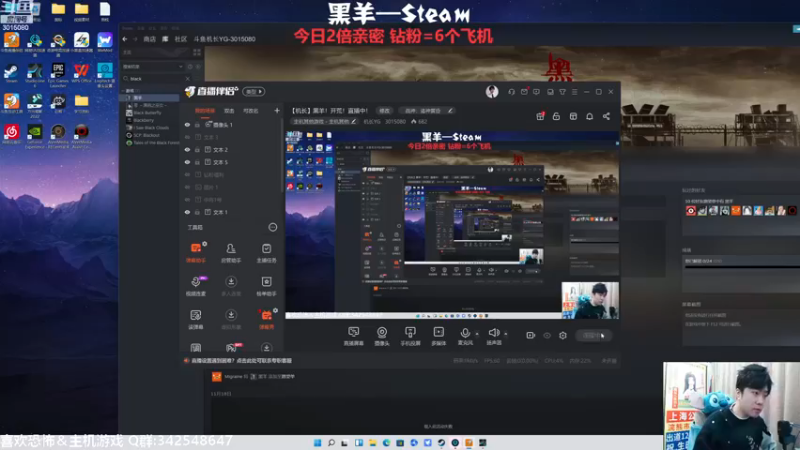Click the 修改 button beside stream title
Image resolution: width=800 pixels, height=450 pixels.
[384, 111]
